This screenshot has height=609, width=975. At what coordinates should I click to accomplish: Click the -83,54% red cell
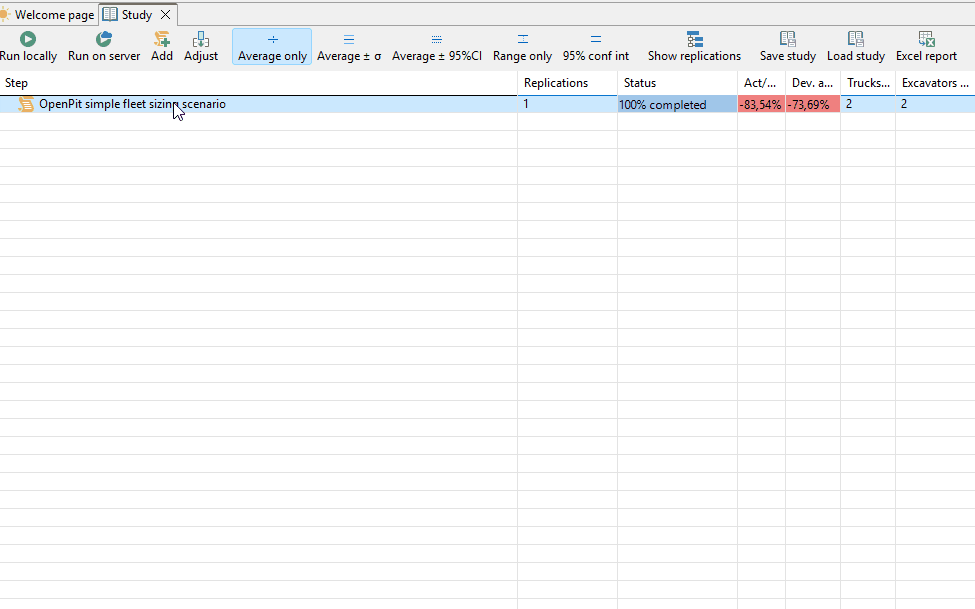coord(761,105)
